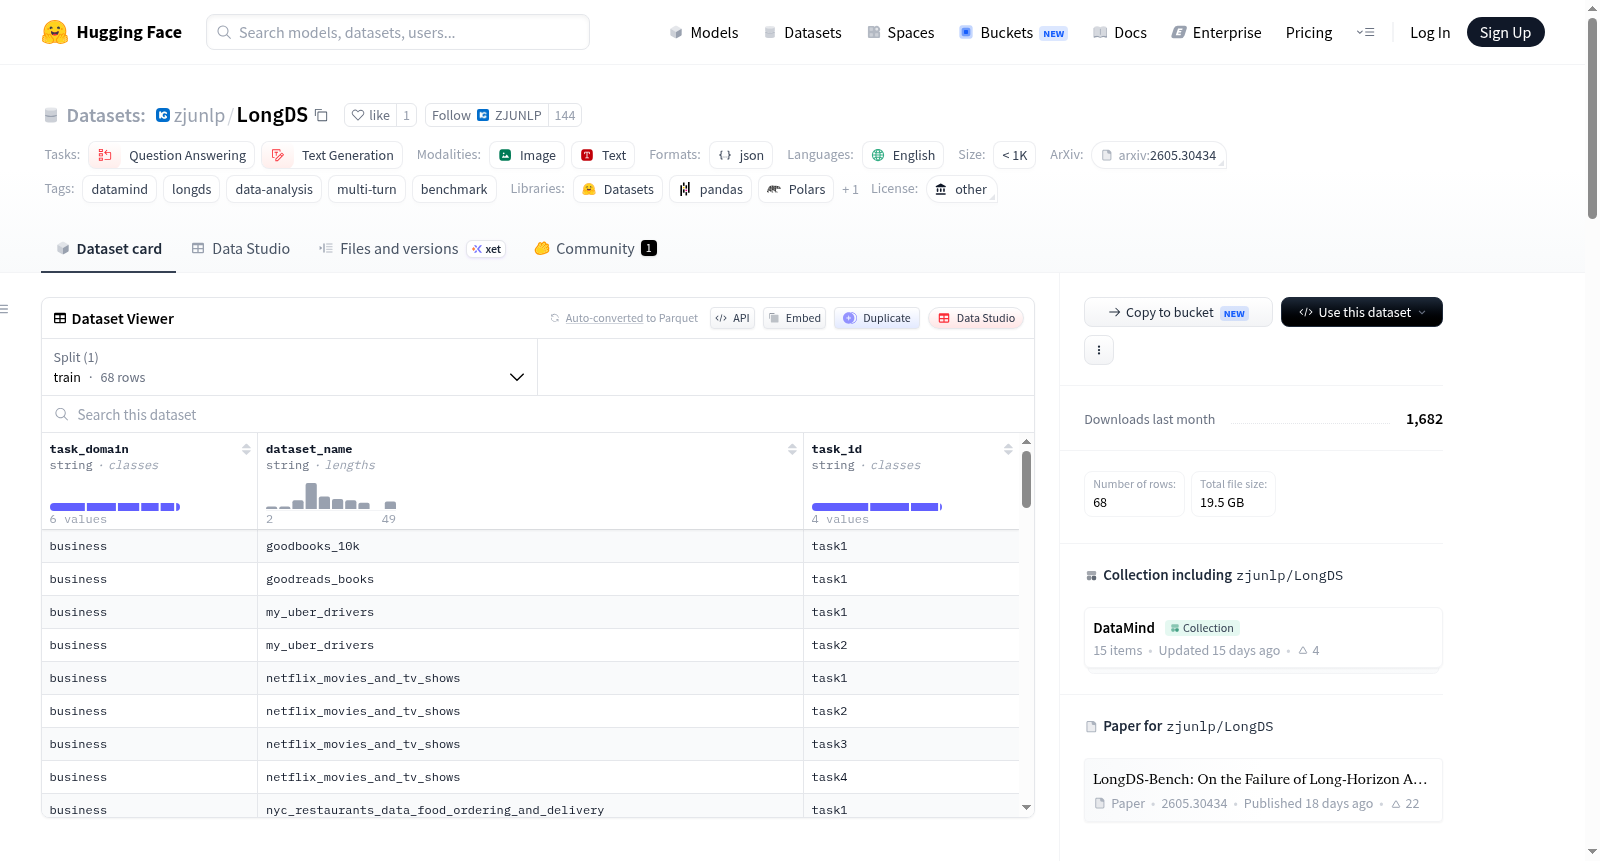This screenshot has height=861, width=1600.
Task: Go to Datasets in the navigation
Action: point(803,32)
